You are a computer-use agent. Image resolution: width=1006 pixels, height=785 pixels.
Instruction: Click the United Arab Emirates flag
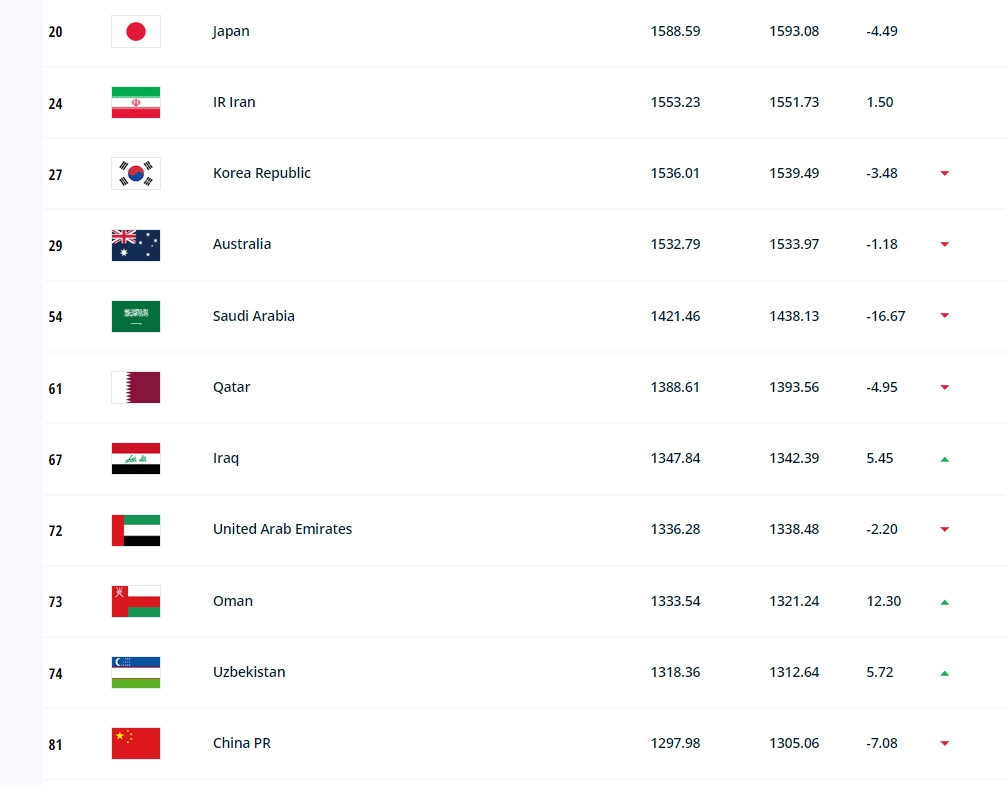[136, 529]
